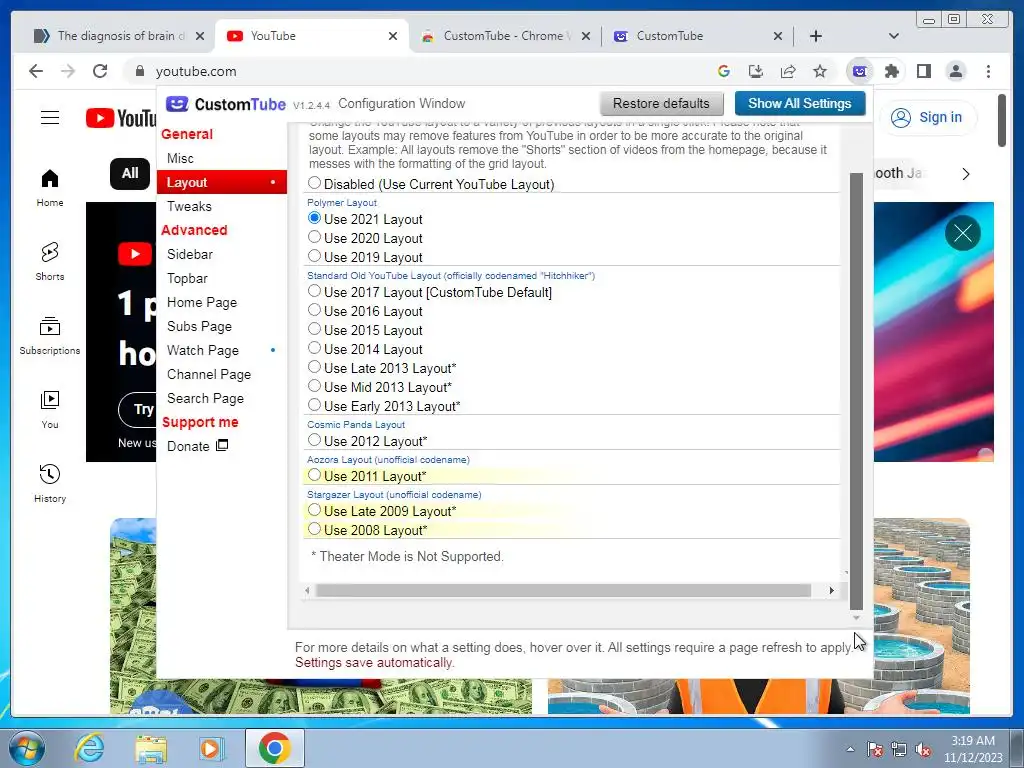Viewport: 1024px width, 768px height.
Task: Select Use 2008 Layout radio
Action: [314, 529]
